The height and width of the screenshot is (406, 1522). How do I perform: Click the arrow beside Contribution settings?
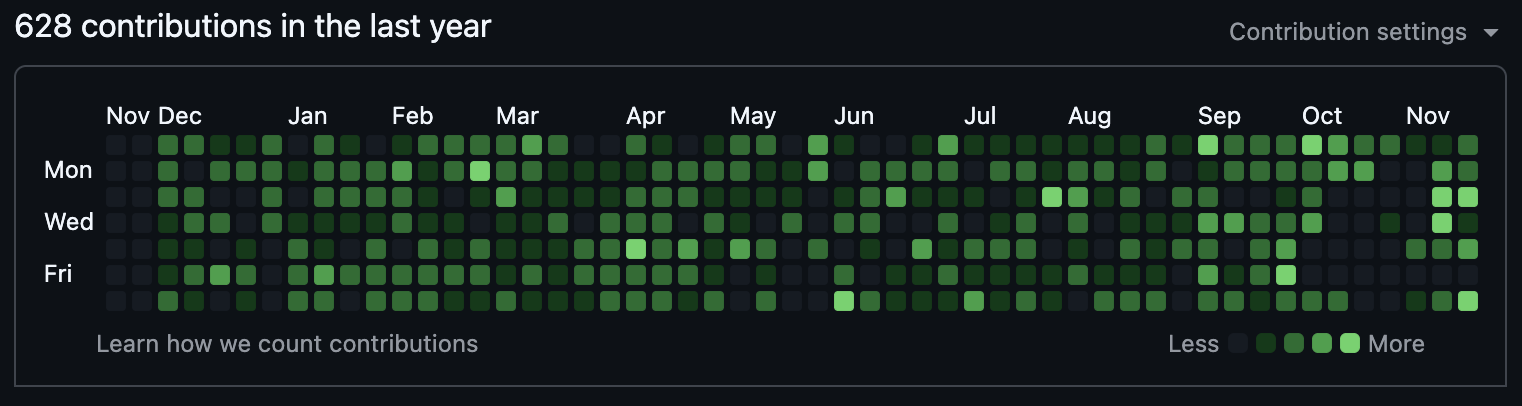click(x=1491, y=33)
